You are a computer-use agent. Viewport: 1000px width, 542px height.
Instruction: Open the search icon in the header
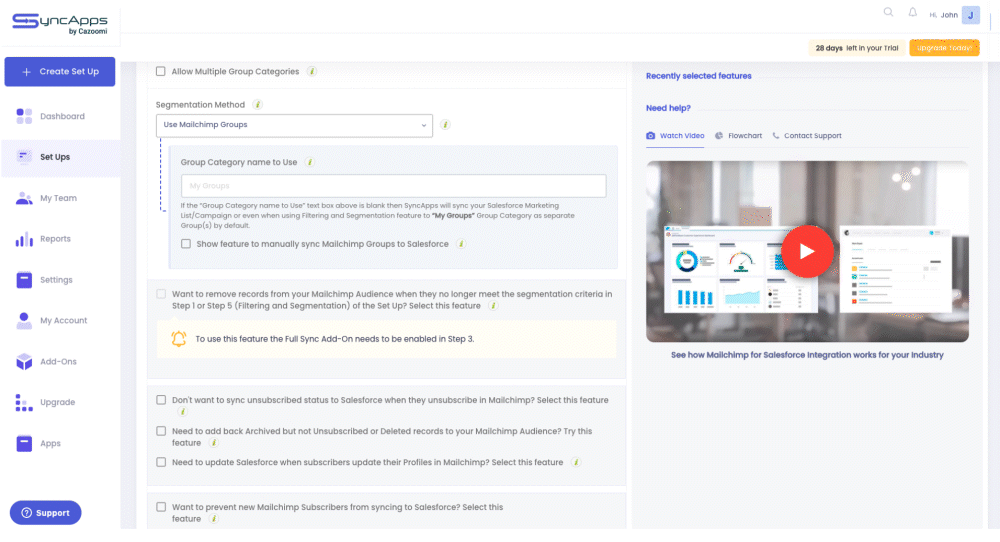click(x=888, y=12)
